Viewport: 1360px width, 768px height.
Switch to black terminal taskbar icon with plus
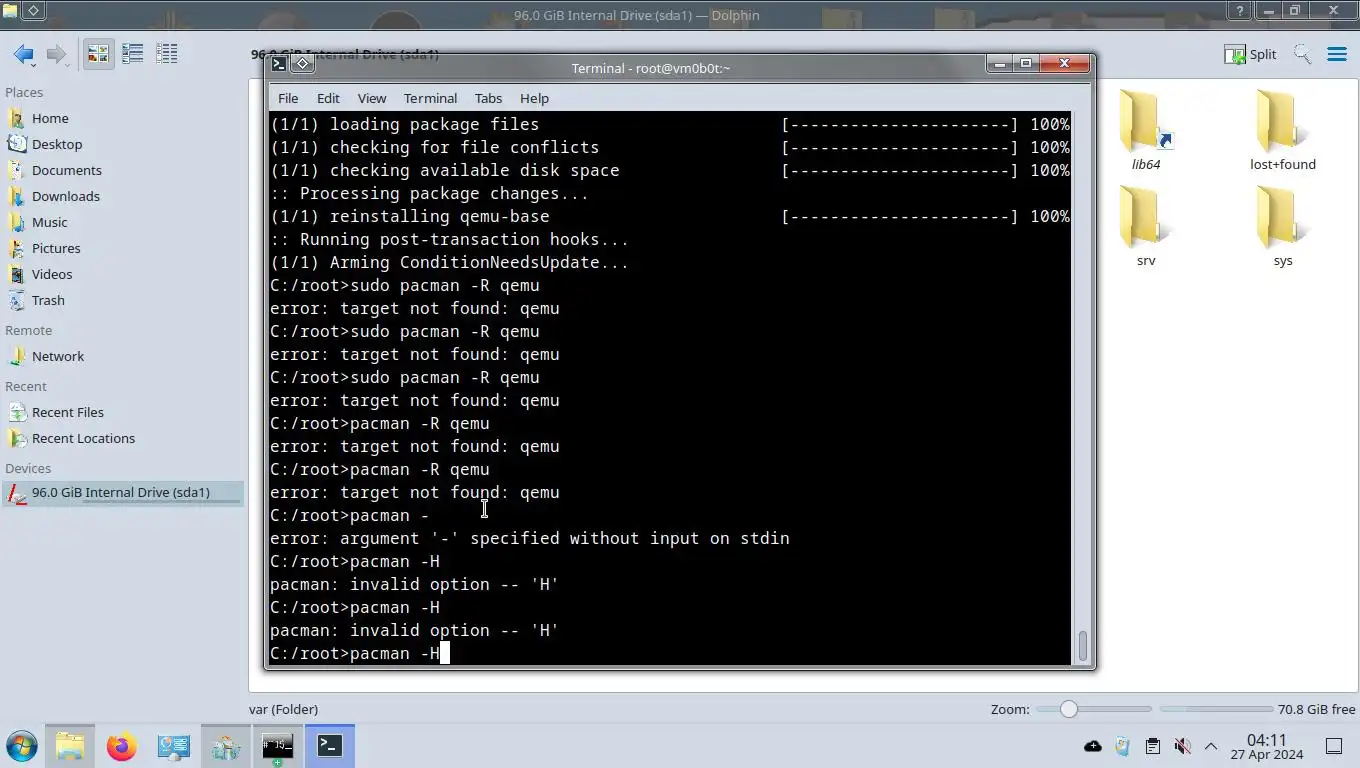point(277,746)
